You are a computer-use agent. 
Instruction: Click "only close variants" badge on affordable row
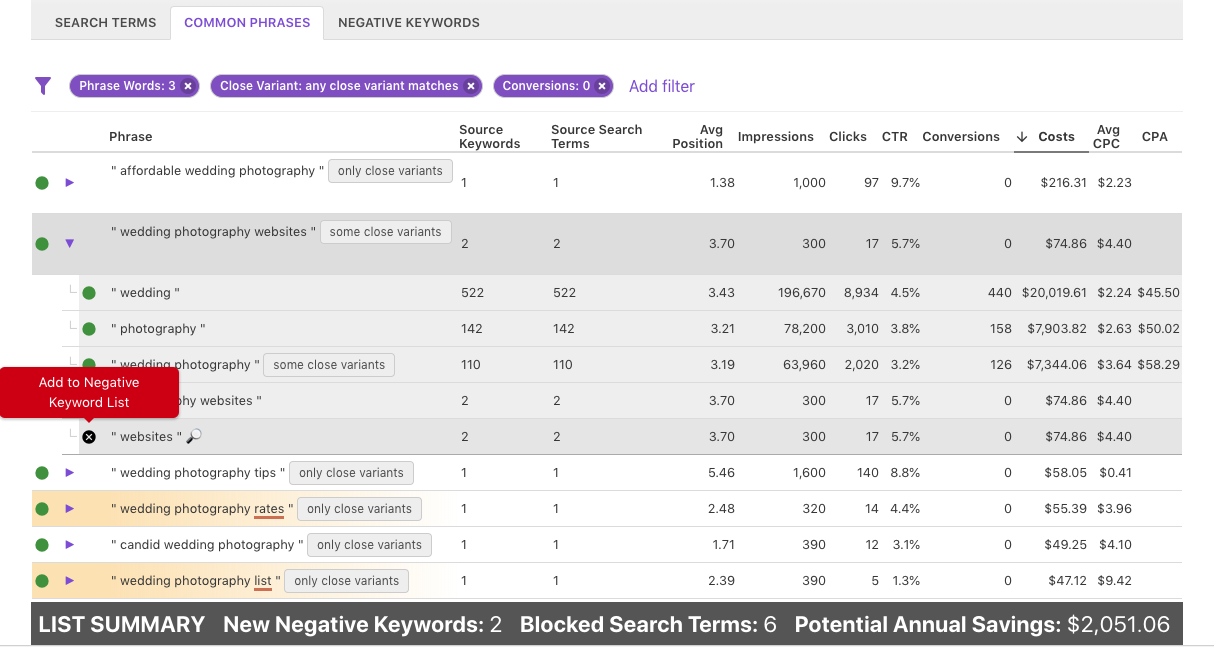(x=390, y=170)
